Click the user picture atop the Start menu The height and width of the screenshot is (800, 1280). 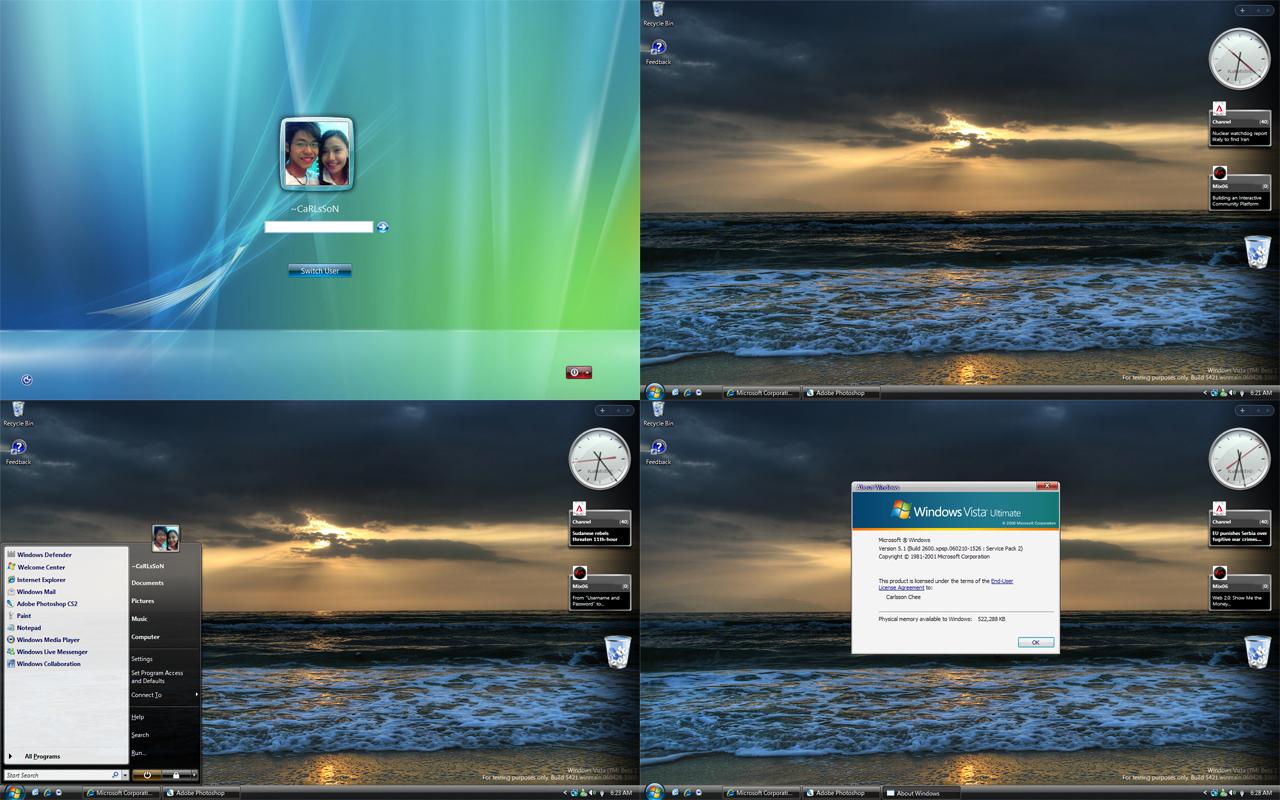(x=166, y=538)
